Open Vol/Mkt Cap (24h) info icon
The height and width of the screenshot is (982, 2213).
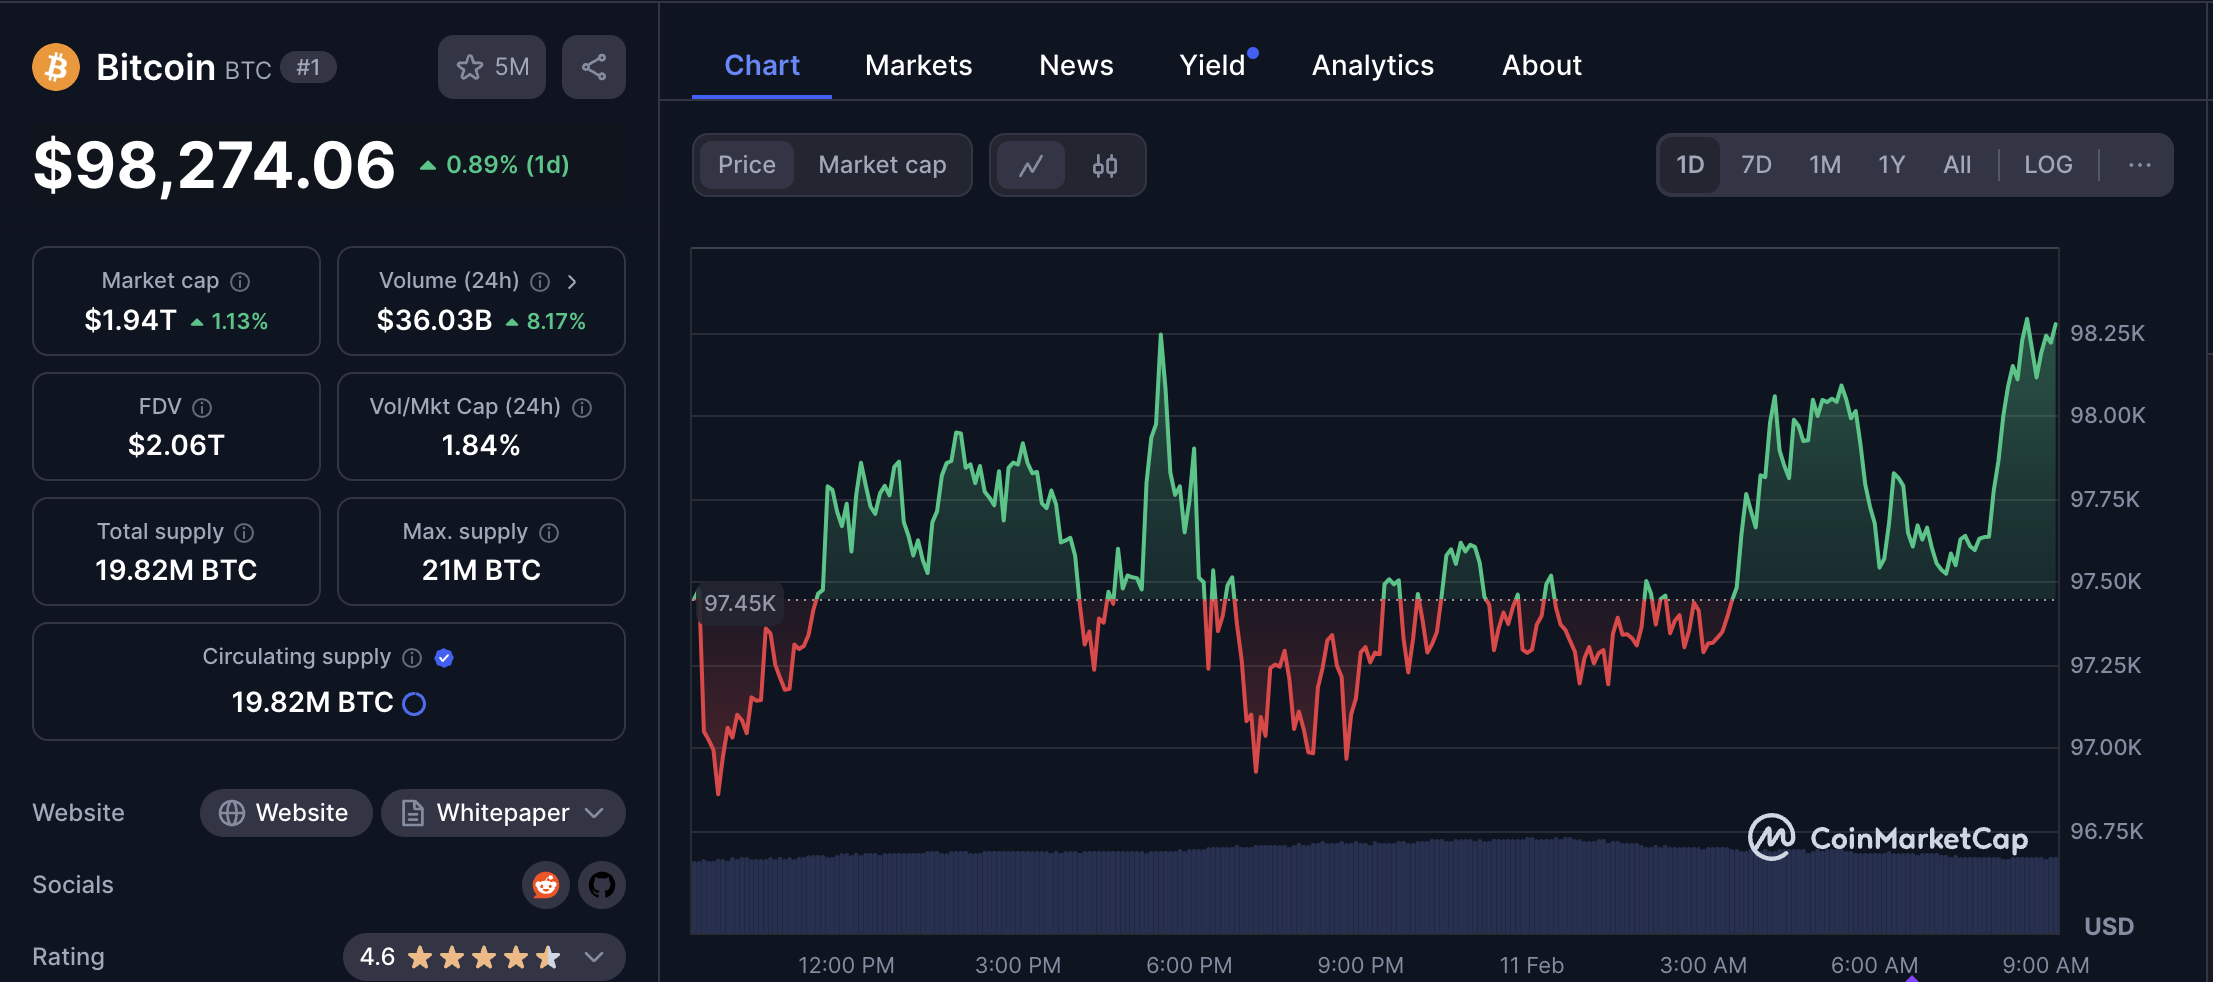[582, 408]
